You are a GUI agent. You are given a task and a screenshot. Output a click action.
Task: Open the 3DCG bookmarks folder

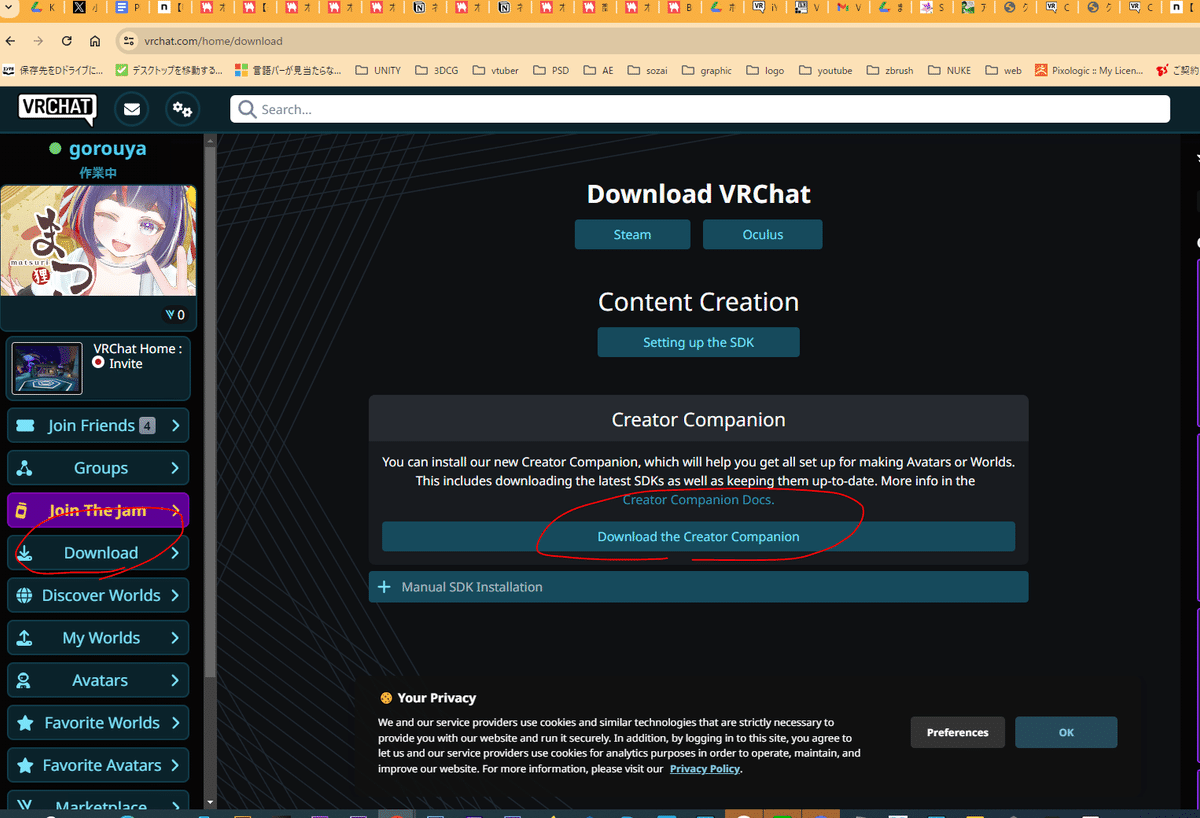click(x=436, y=70)
